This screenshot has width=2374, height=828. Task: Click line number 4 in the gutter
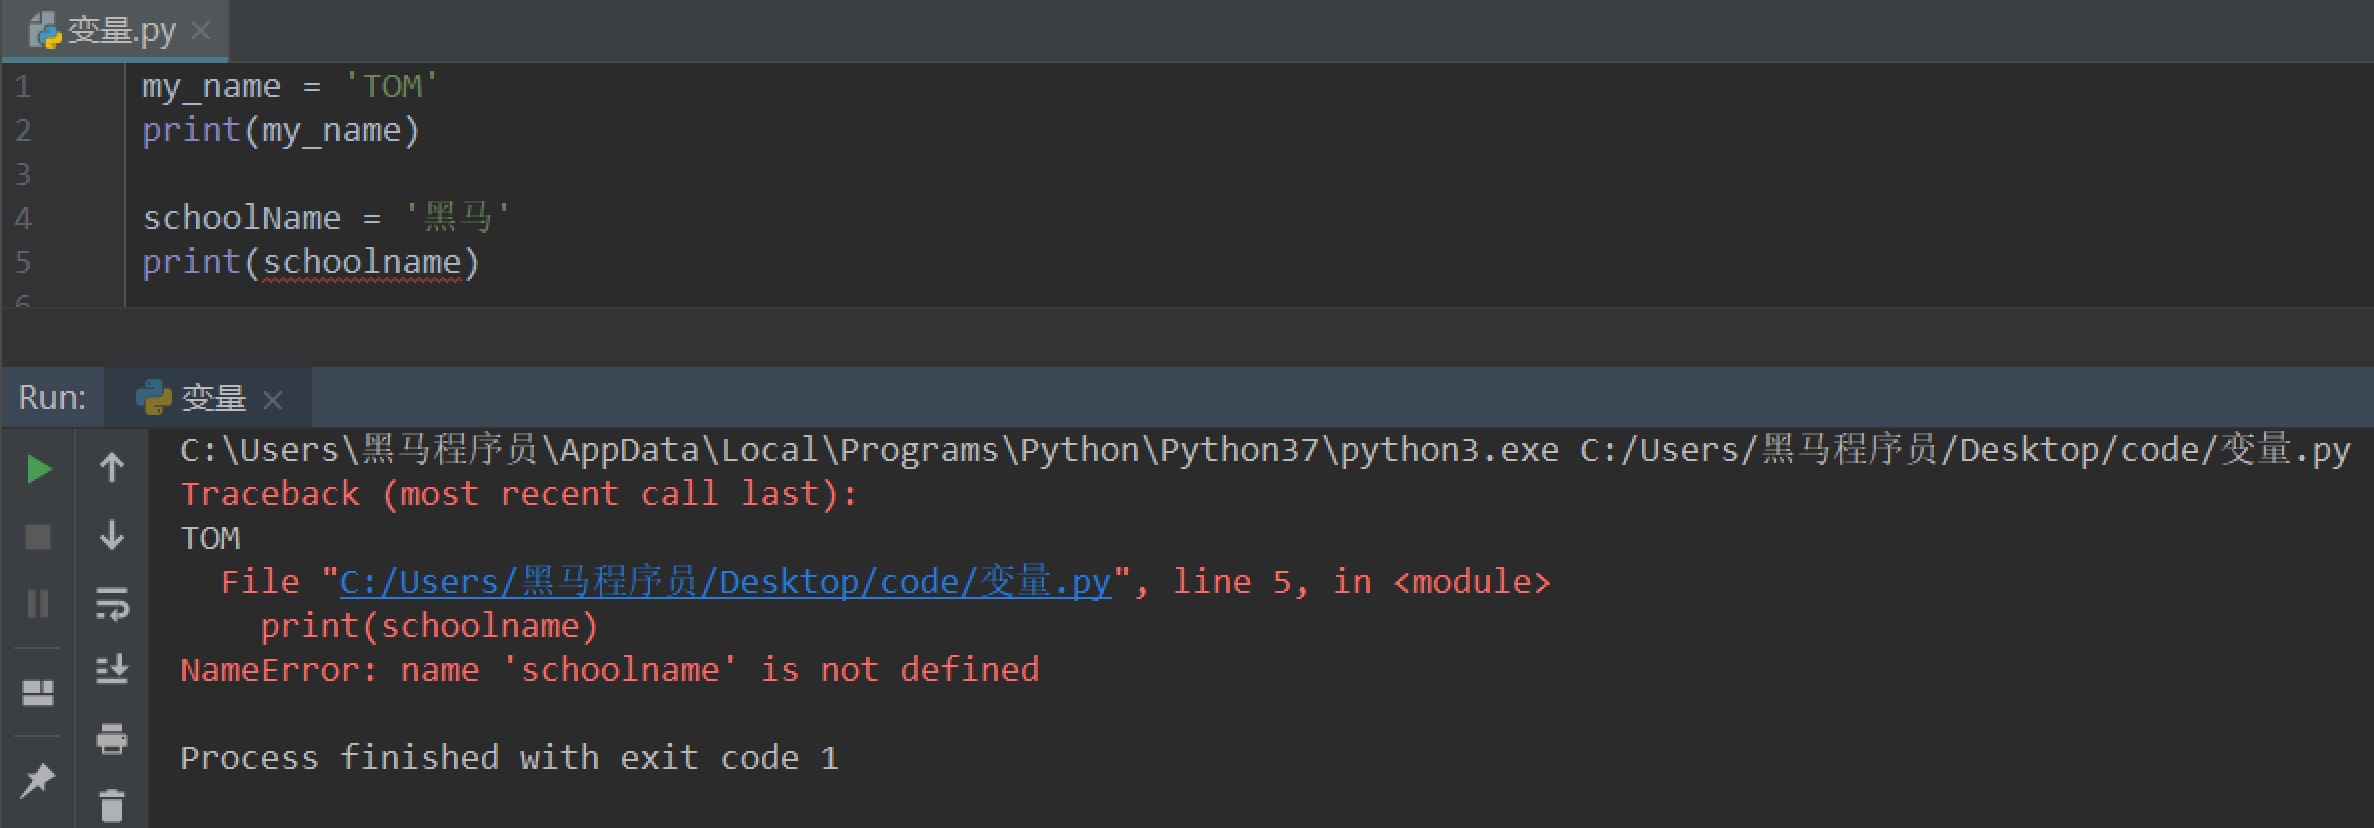(23, 218)
